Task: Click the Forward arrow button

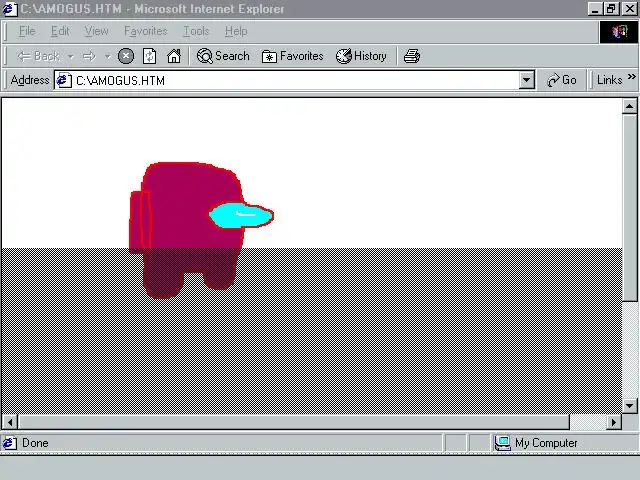Action: click(89, 56)
